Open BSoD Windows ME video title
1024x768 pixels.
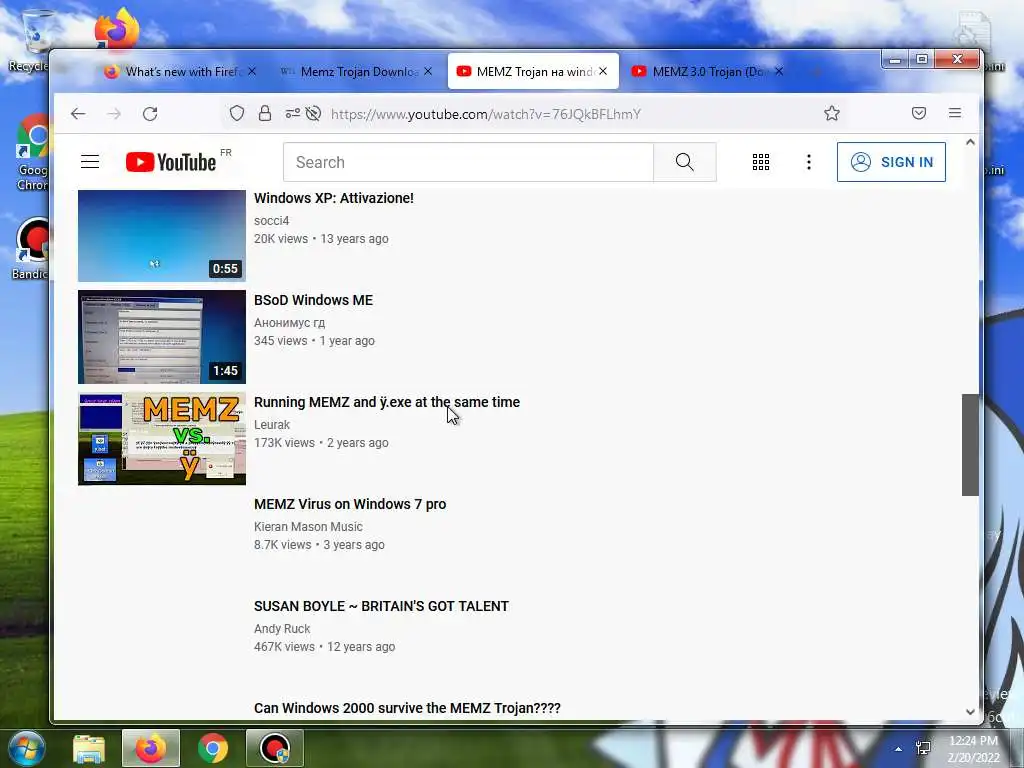coord(313,300)
